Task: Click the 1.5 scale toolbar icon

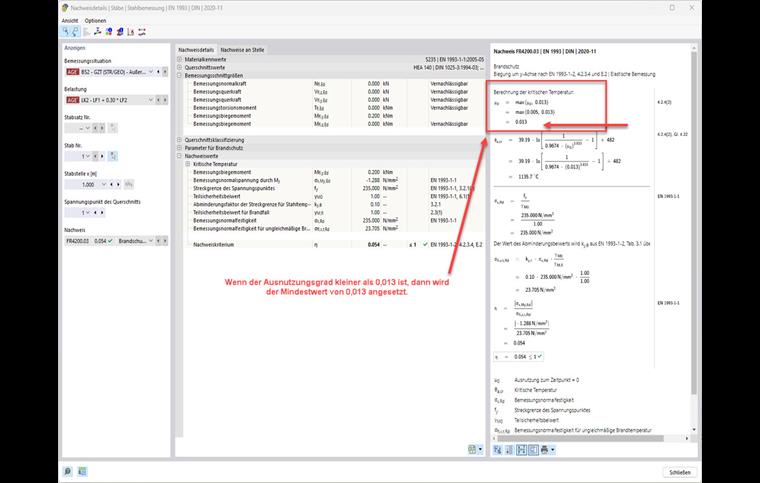Action: tap(131, 32)
